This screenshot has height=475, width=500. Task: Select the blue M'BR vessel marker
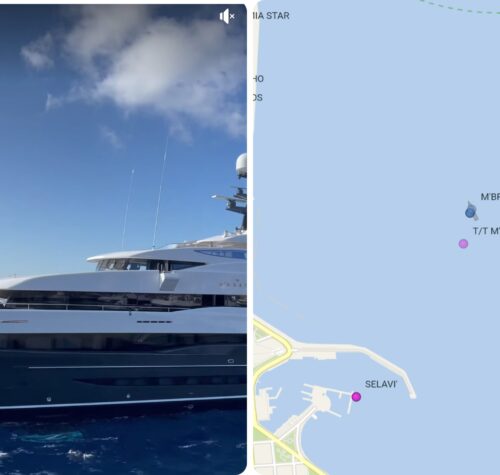click(x=470, y=212)
